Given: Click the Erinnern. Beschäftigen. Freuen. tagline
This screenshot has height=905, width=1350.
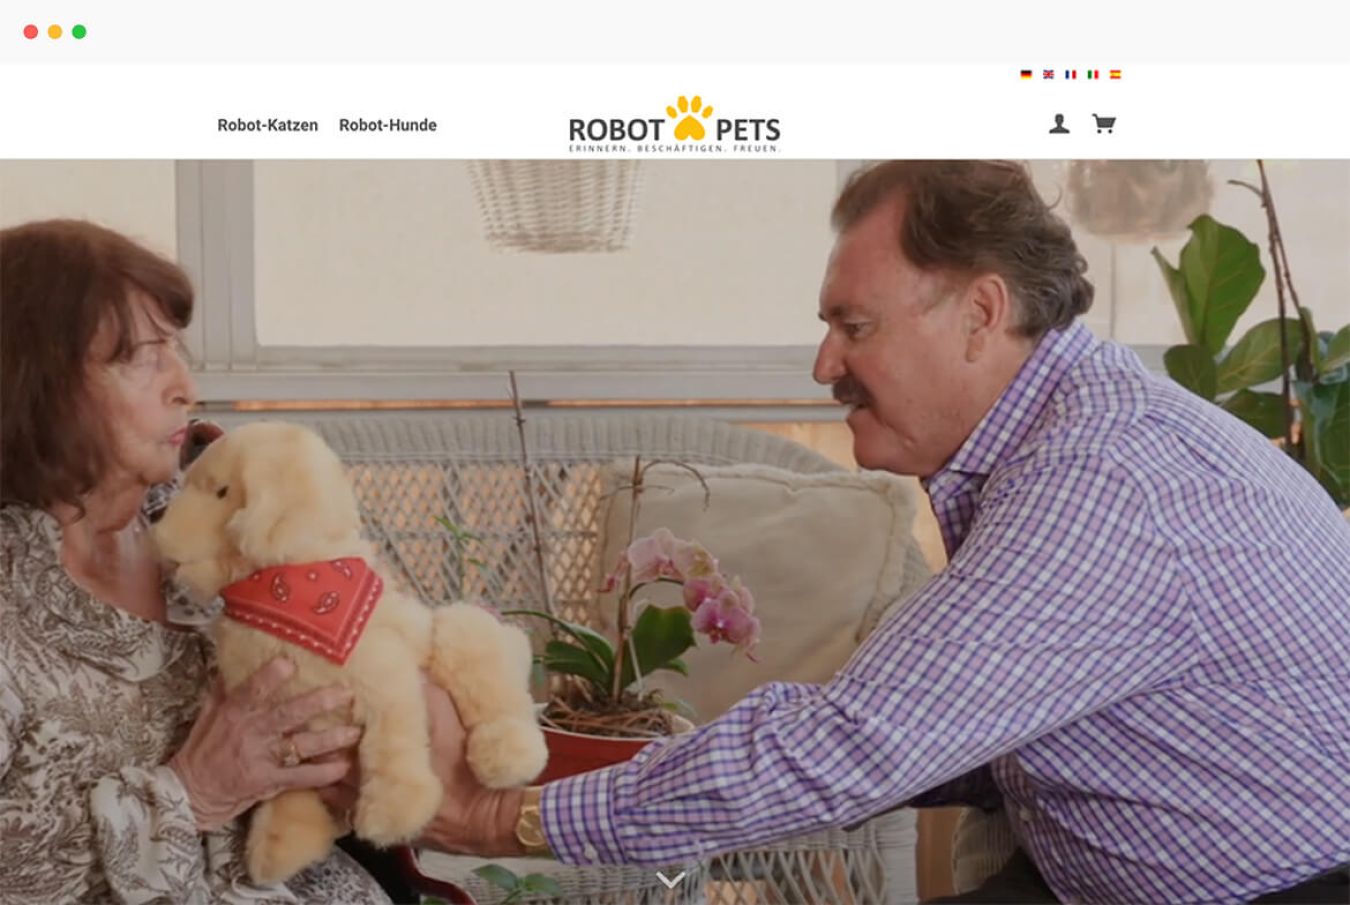Looking at the screenshot, I should (674, 149).
